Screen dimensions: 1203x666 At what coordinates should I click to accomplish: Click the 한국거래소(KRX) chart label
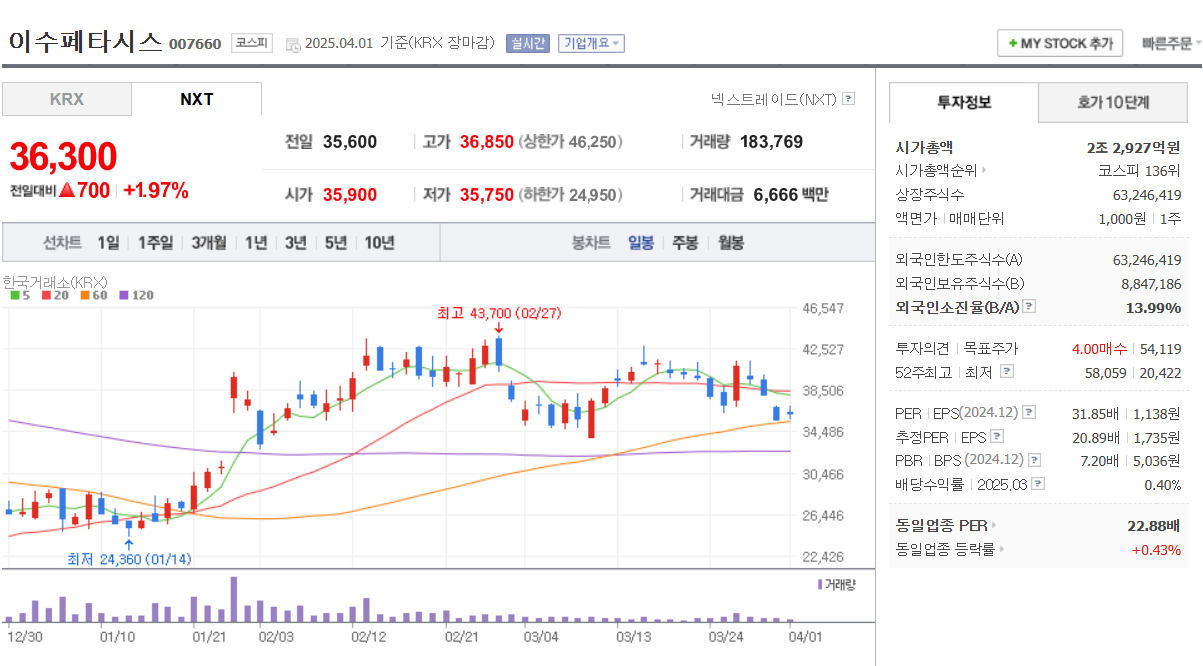click(x=55, y=282)
